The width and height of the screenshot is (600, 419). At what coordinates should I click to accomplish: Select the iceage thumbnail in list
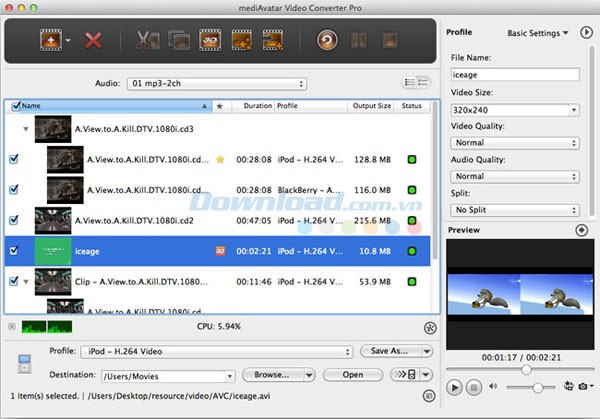53,251
